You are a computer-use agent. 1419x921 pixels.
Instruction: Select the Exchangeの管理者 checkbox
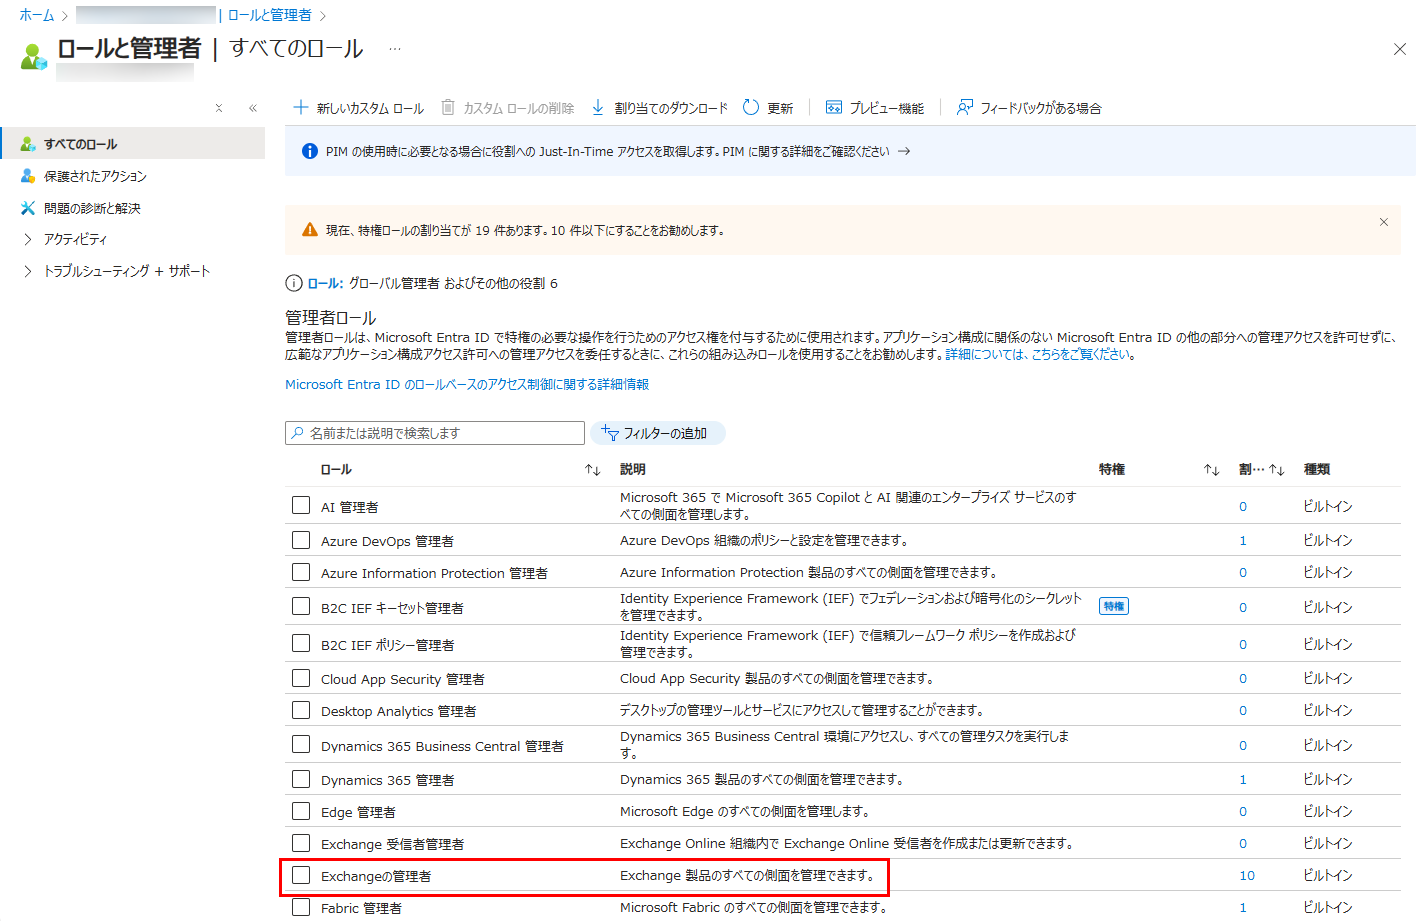pyautogui.click(x=301, y=875)
